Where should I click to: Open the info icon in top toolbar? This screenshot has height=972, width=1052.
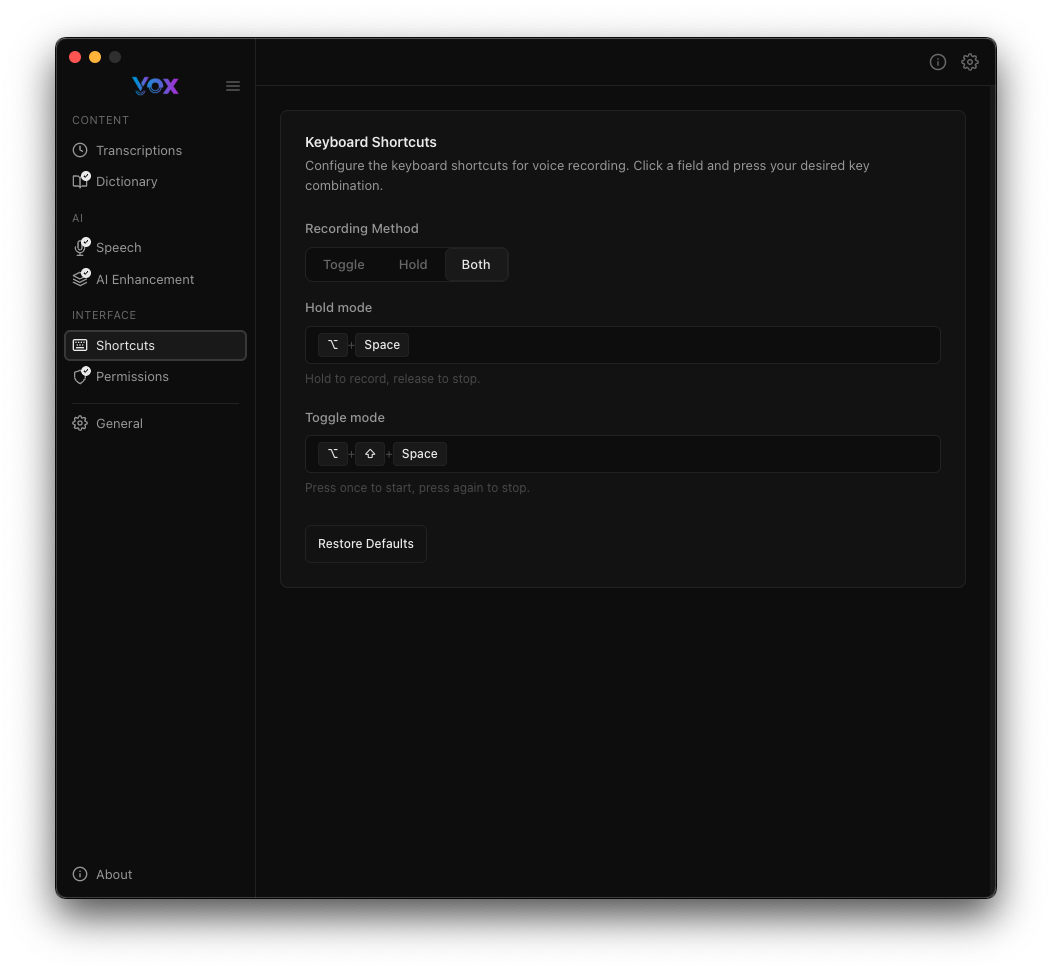pyautogui.click(x=938, y=62)
